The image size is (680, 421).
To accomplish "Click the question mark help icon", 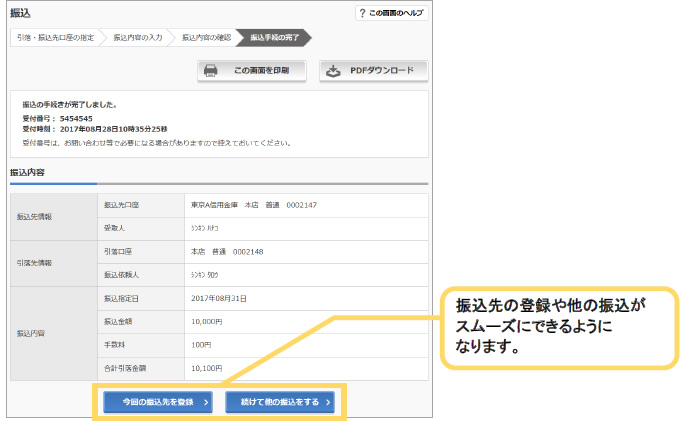I will pos(362,13).
